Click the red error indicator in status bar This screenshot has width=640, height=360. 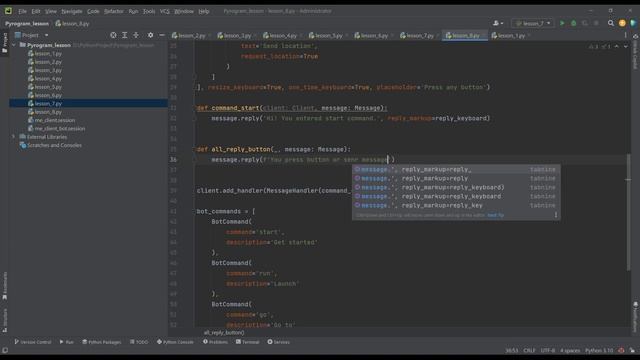(621, 351)
